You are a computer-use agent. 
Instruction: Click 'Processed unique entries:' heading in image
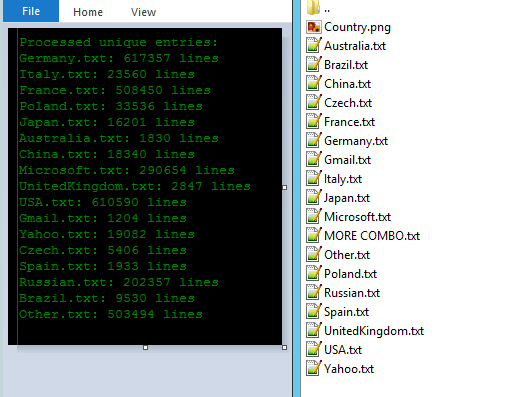118,42
